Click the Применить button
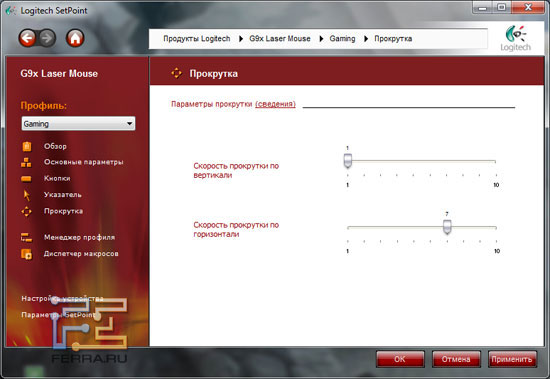 pyautogui.click(x=512, y=359)
